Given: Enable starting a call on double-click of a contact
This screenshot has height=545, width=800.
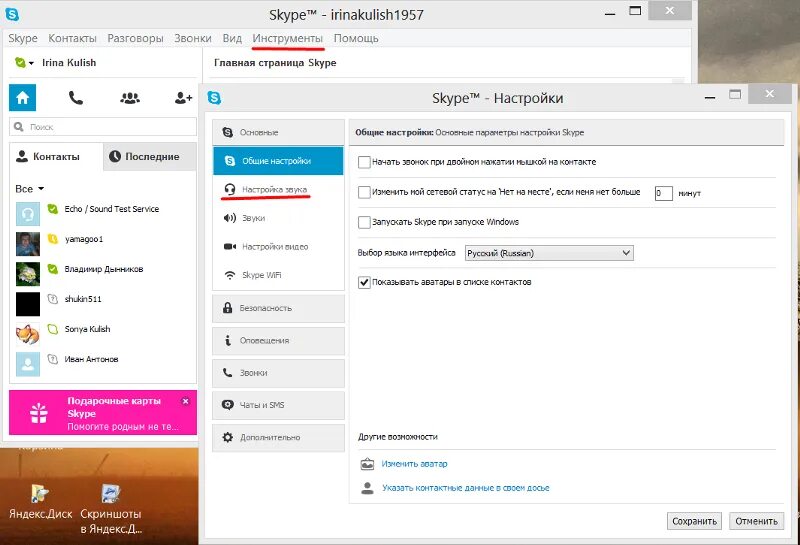Looking at the screenshot, I should [364, 162].
